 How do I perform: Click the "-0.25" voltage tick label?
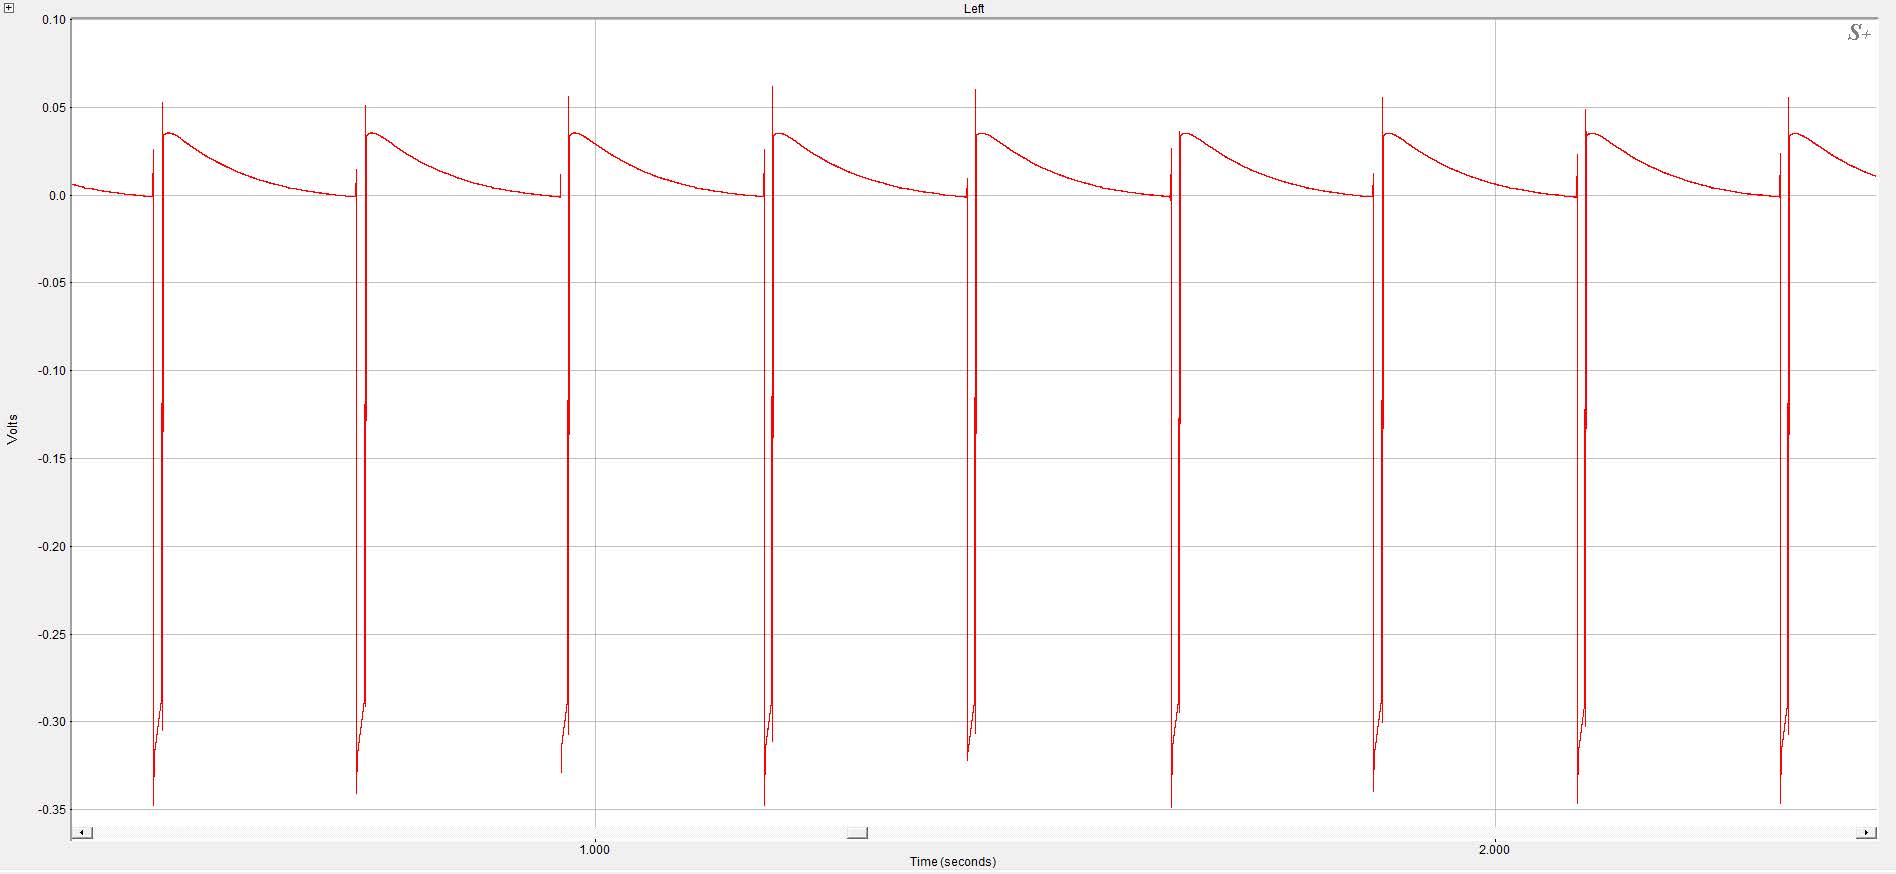[52, 635]
